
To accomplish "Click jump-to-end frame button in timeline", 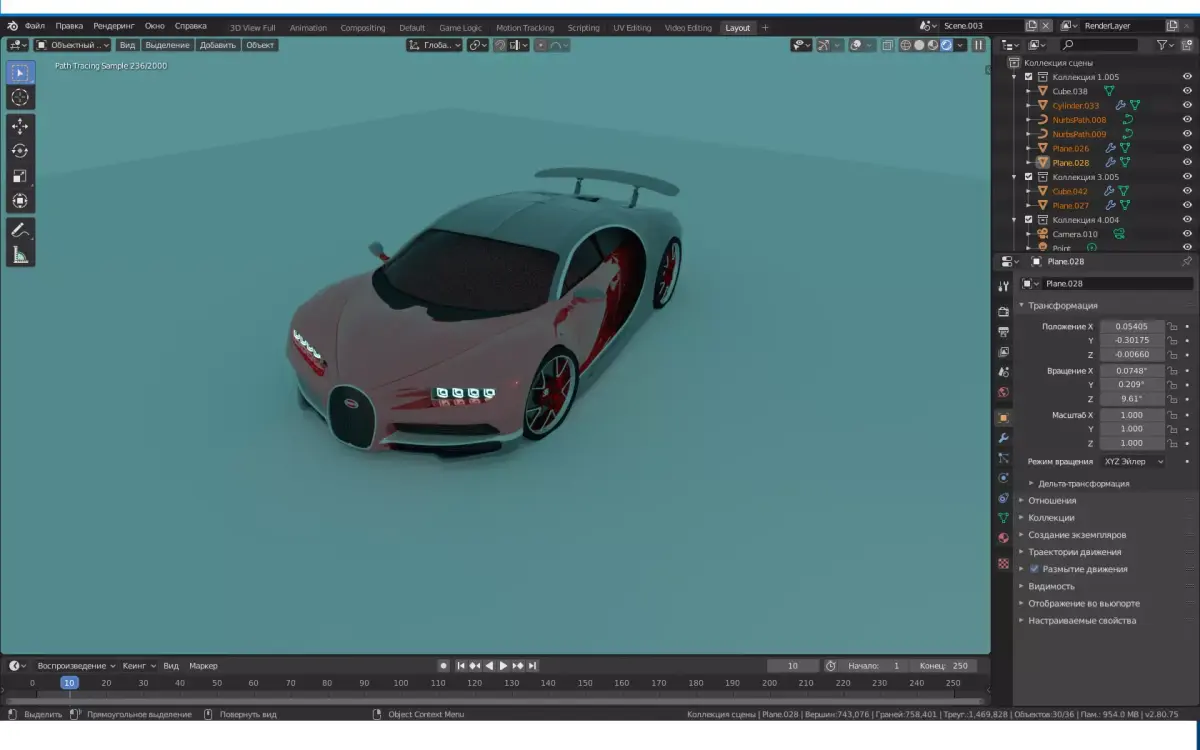I will point(532,664).
